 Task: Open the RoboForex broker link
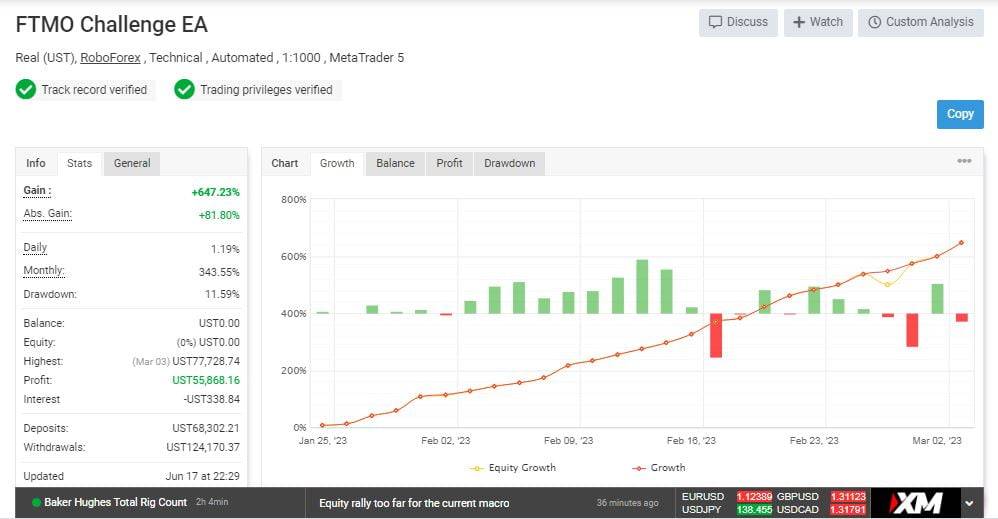(112, 58)
